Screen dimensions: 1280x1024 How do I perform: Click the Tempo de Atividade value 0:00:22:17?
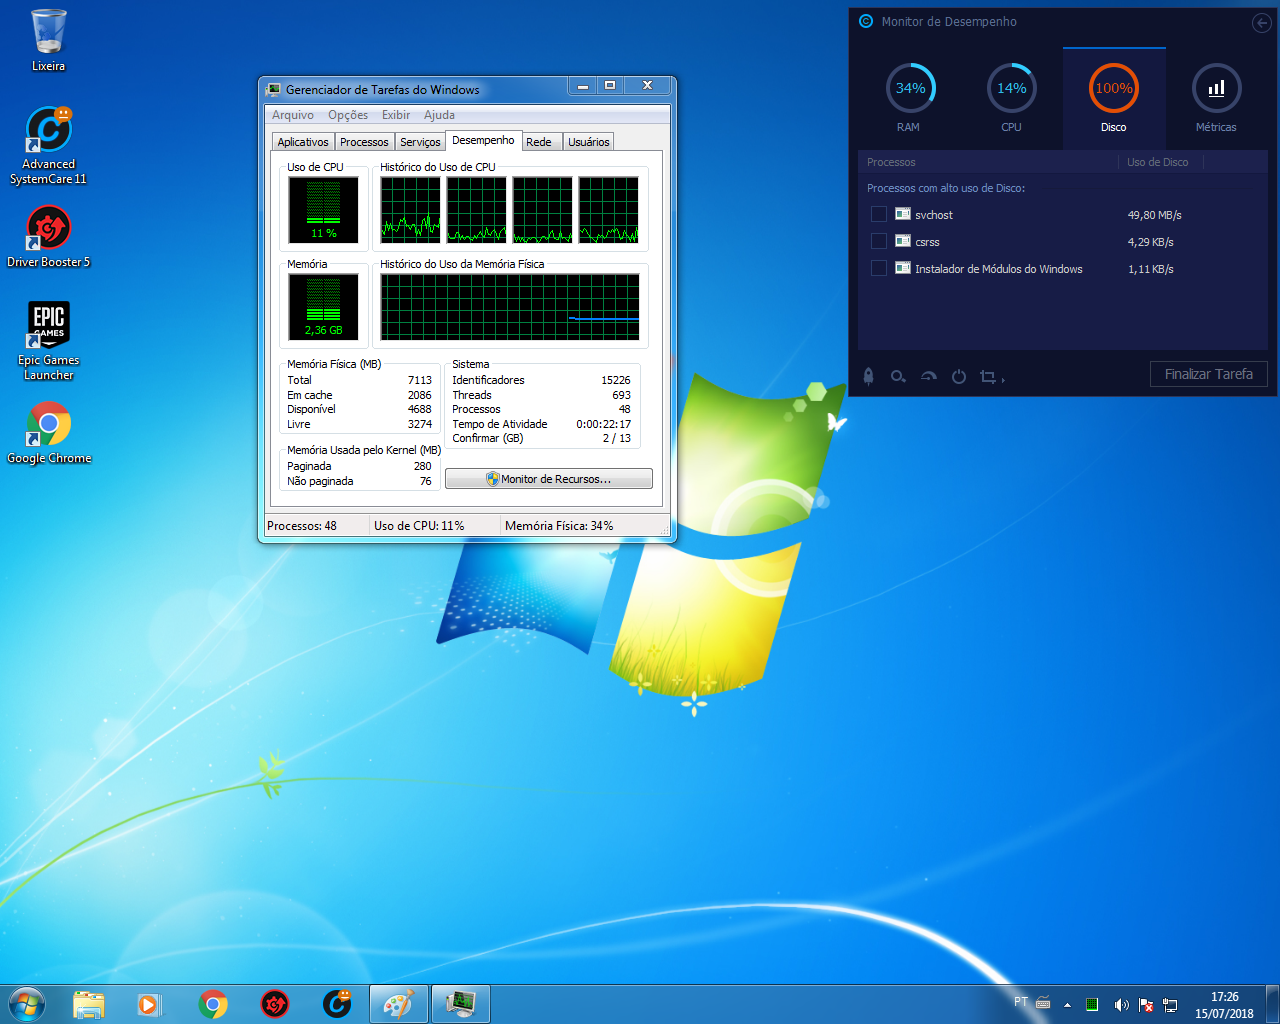(x=603, y=424)
